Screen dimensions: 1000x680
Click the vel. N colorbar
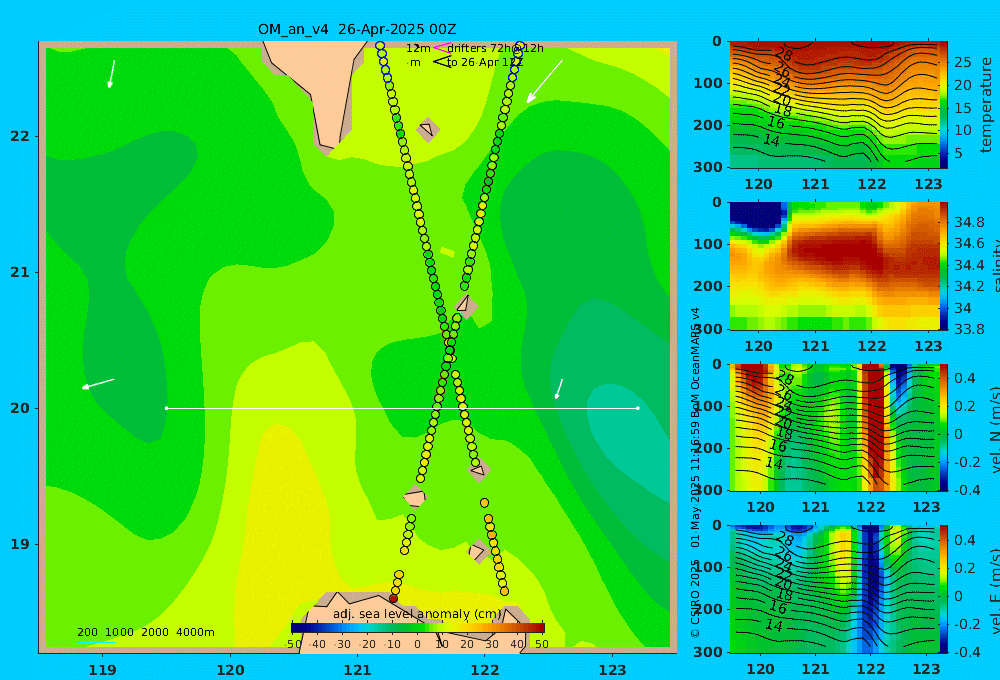[944, 427]
